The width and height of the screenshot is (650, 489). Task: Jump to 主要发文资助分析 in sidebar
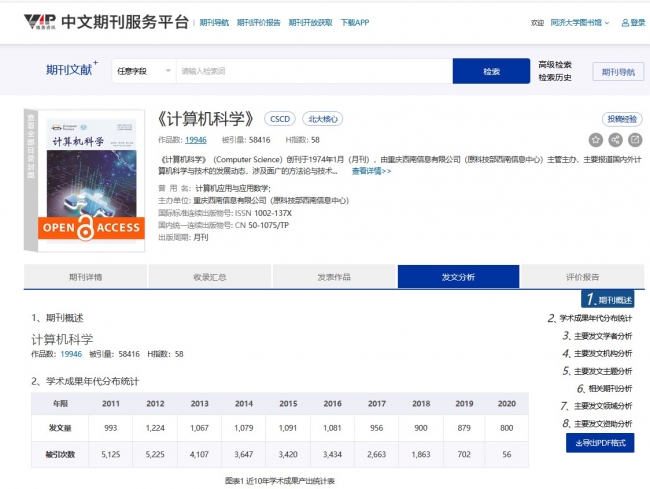pos(597,423)
